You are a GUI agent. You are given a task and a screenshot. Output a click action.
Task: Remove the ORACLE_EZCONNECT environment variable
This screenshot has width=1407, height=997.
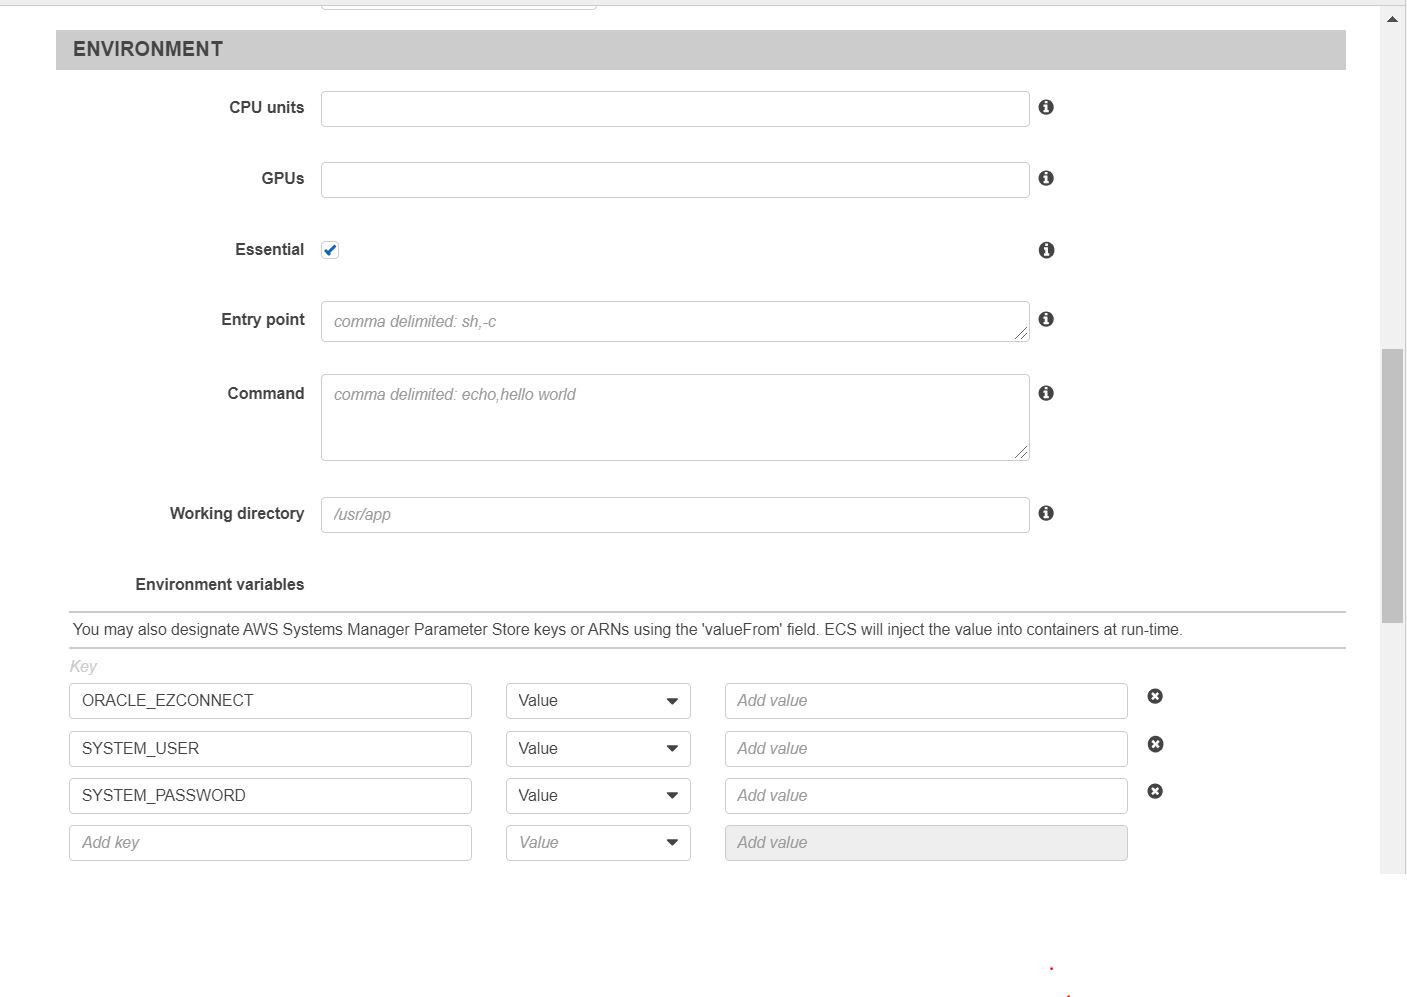(x=1155, y=696)
